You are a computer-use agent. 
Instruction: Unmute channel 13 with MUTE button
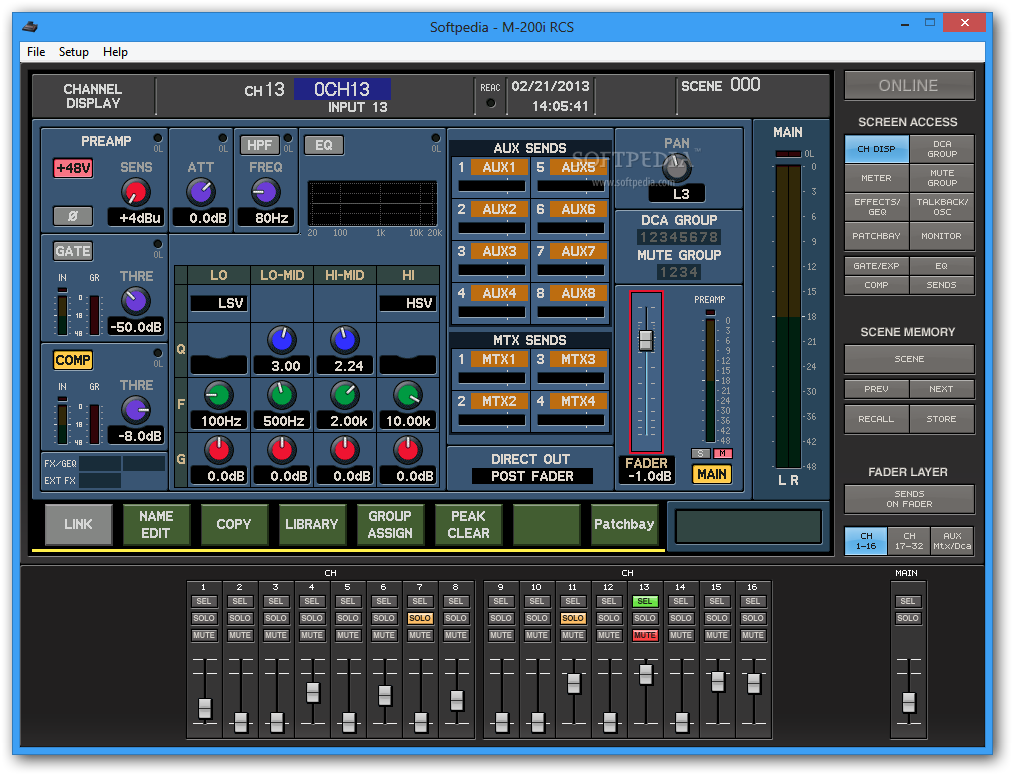coord(645,635)
